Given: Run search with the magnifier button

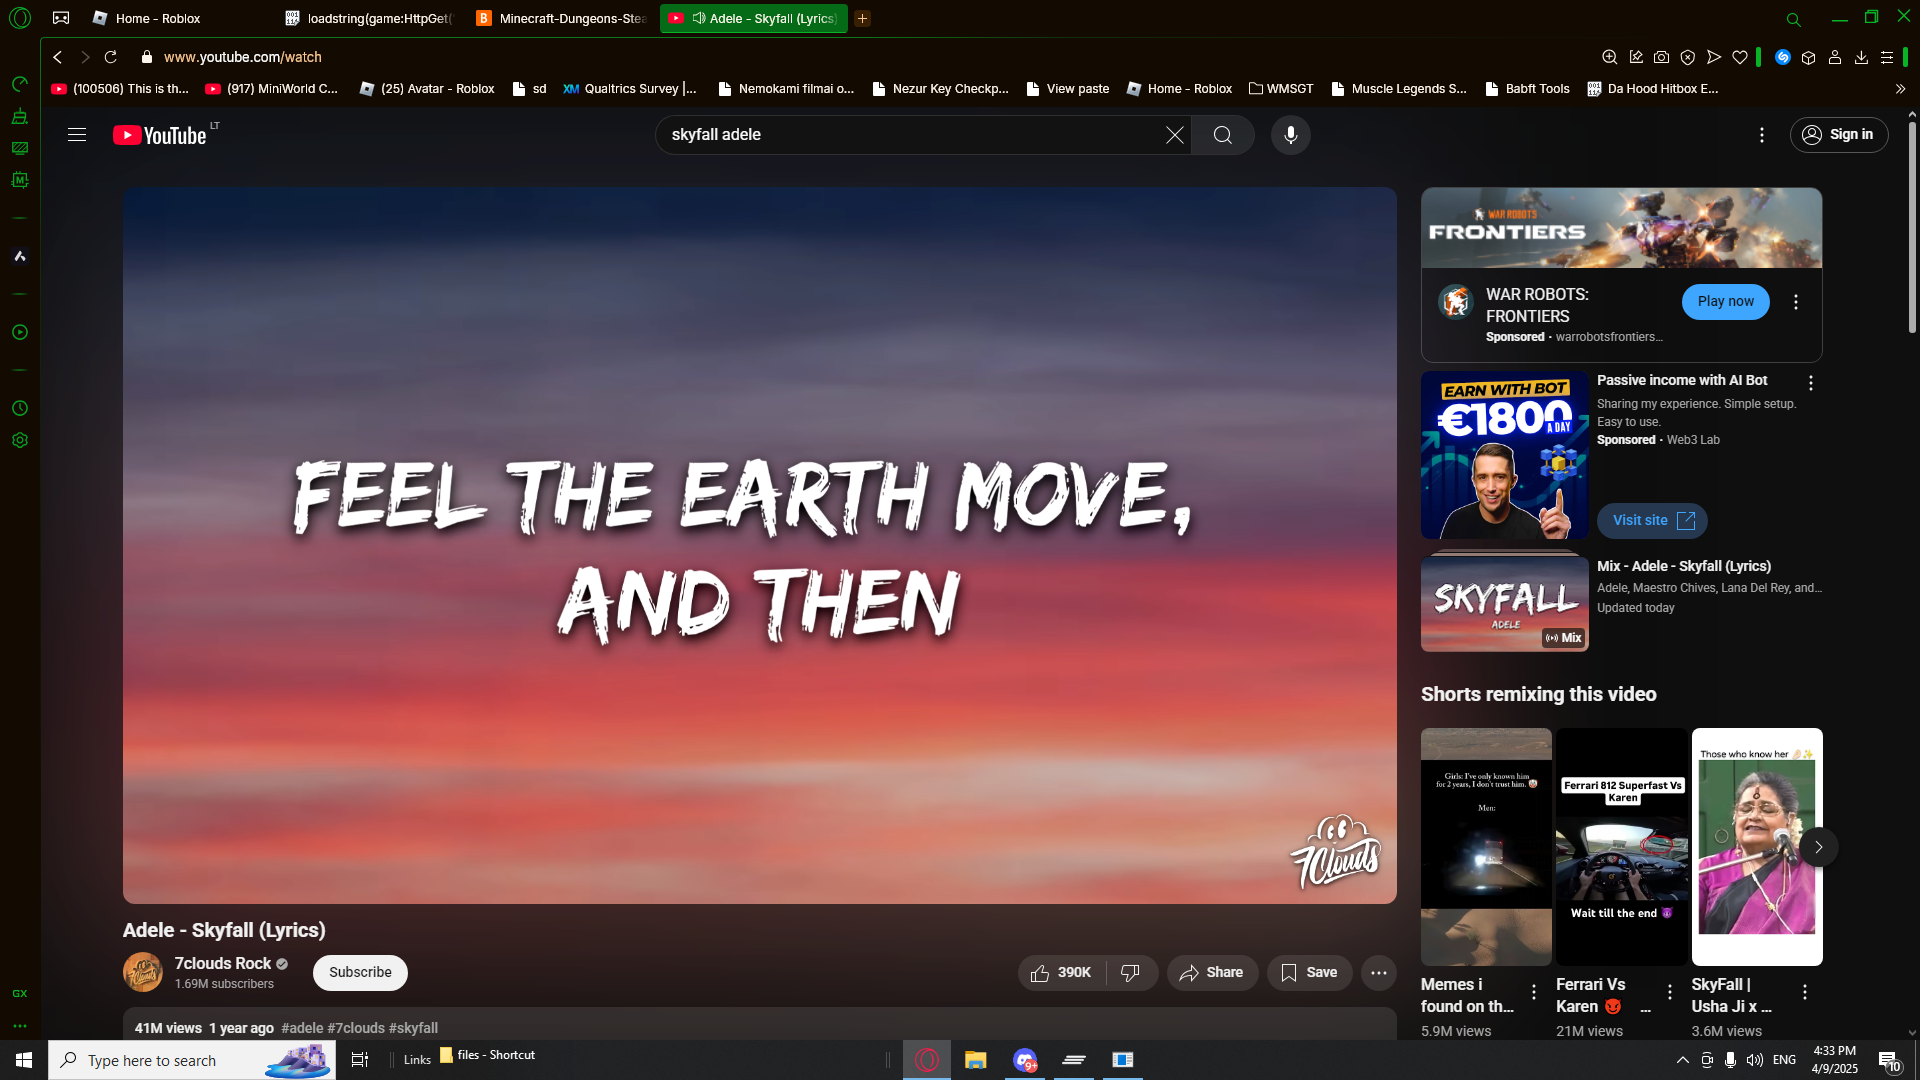Looking at the screenshot, I should 1222,135.
